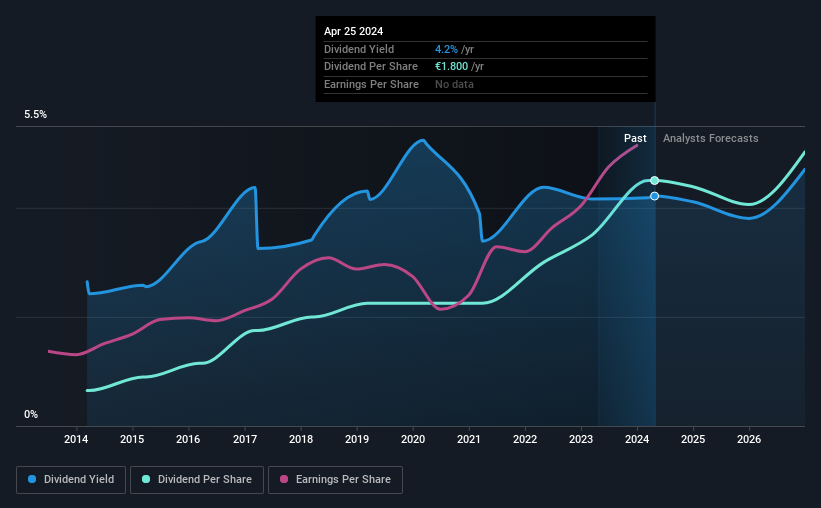This screenshot has width=821, height=508.
Task: Click the 2026 x-axis label
Action: [749, 439]
